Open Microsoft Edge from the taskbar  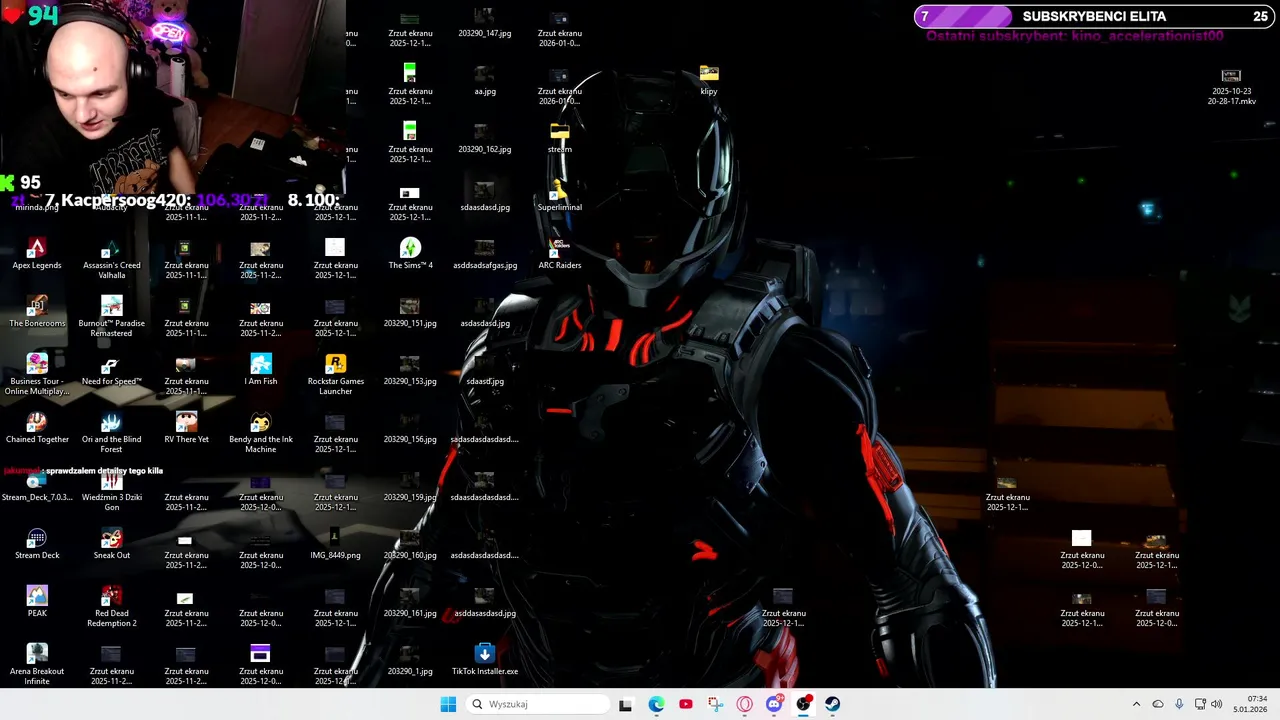coord(656,704)
